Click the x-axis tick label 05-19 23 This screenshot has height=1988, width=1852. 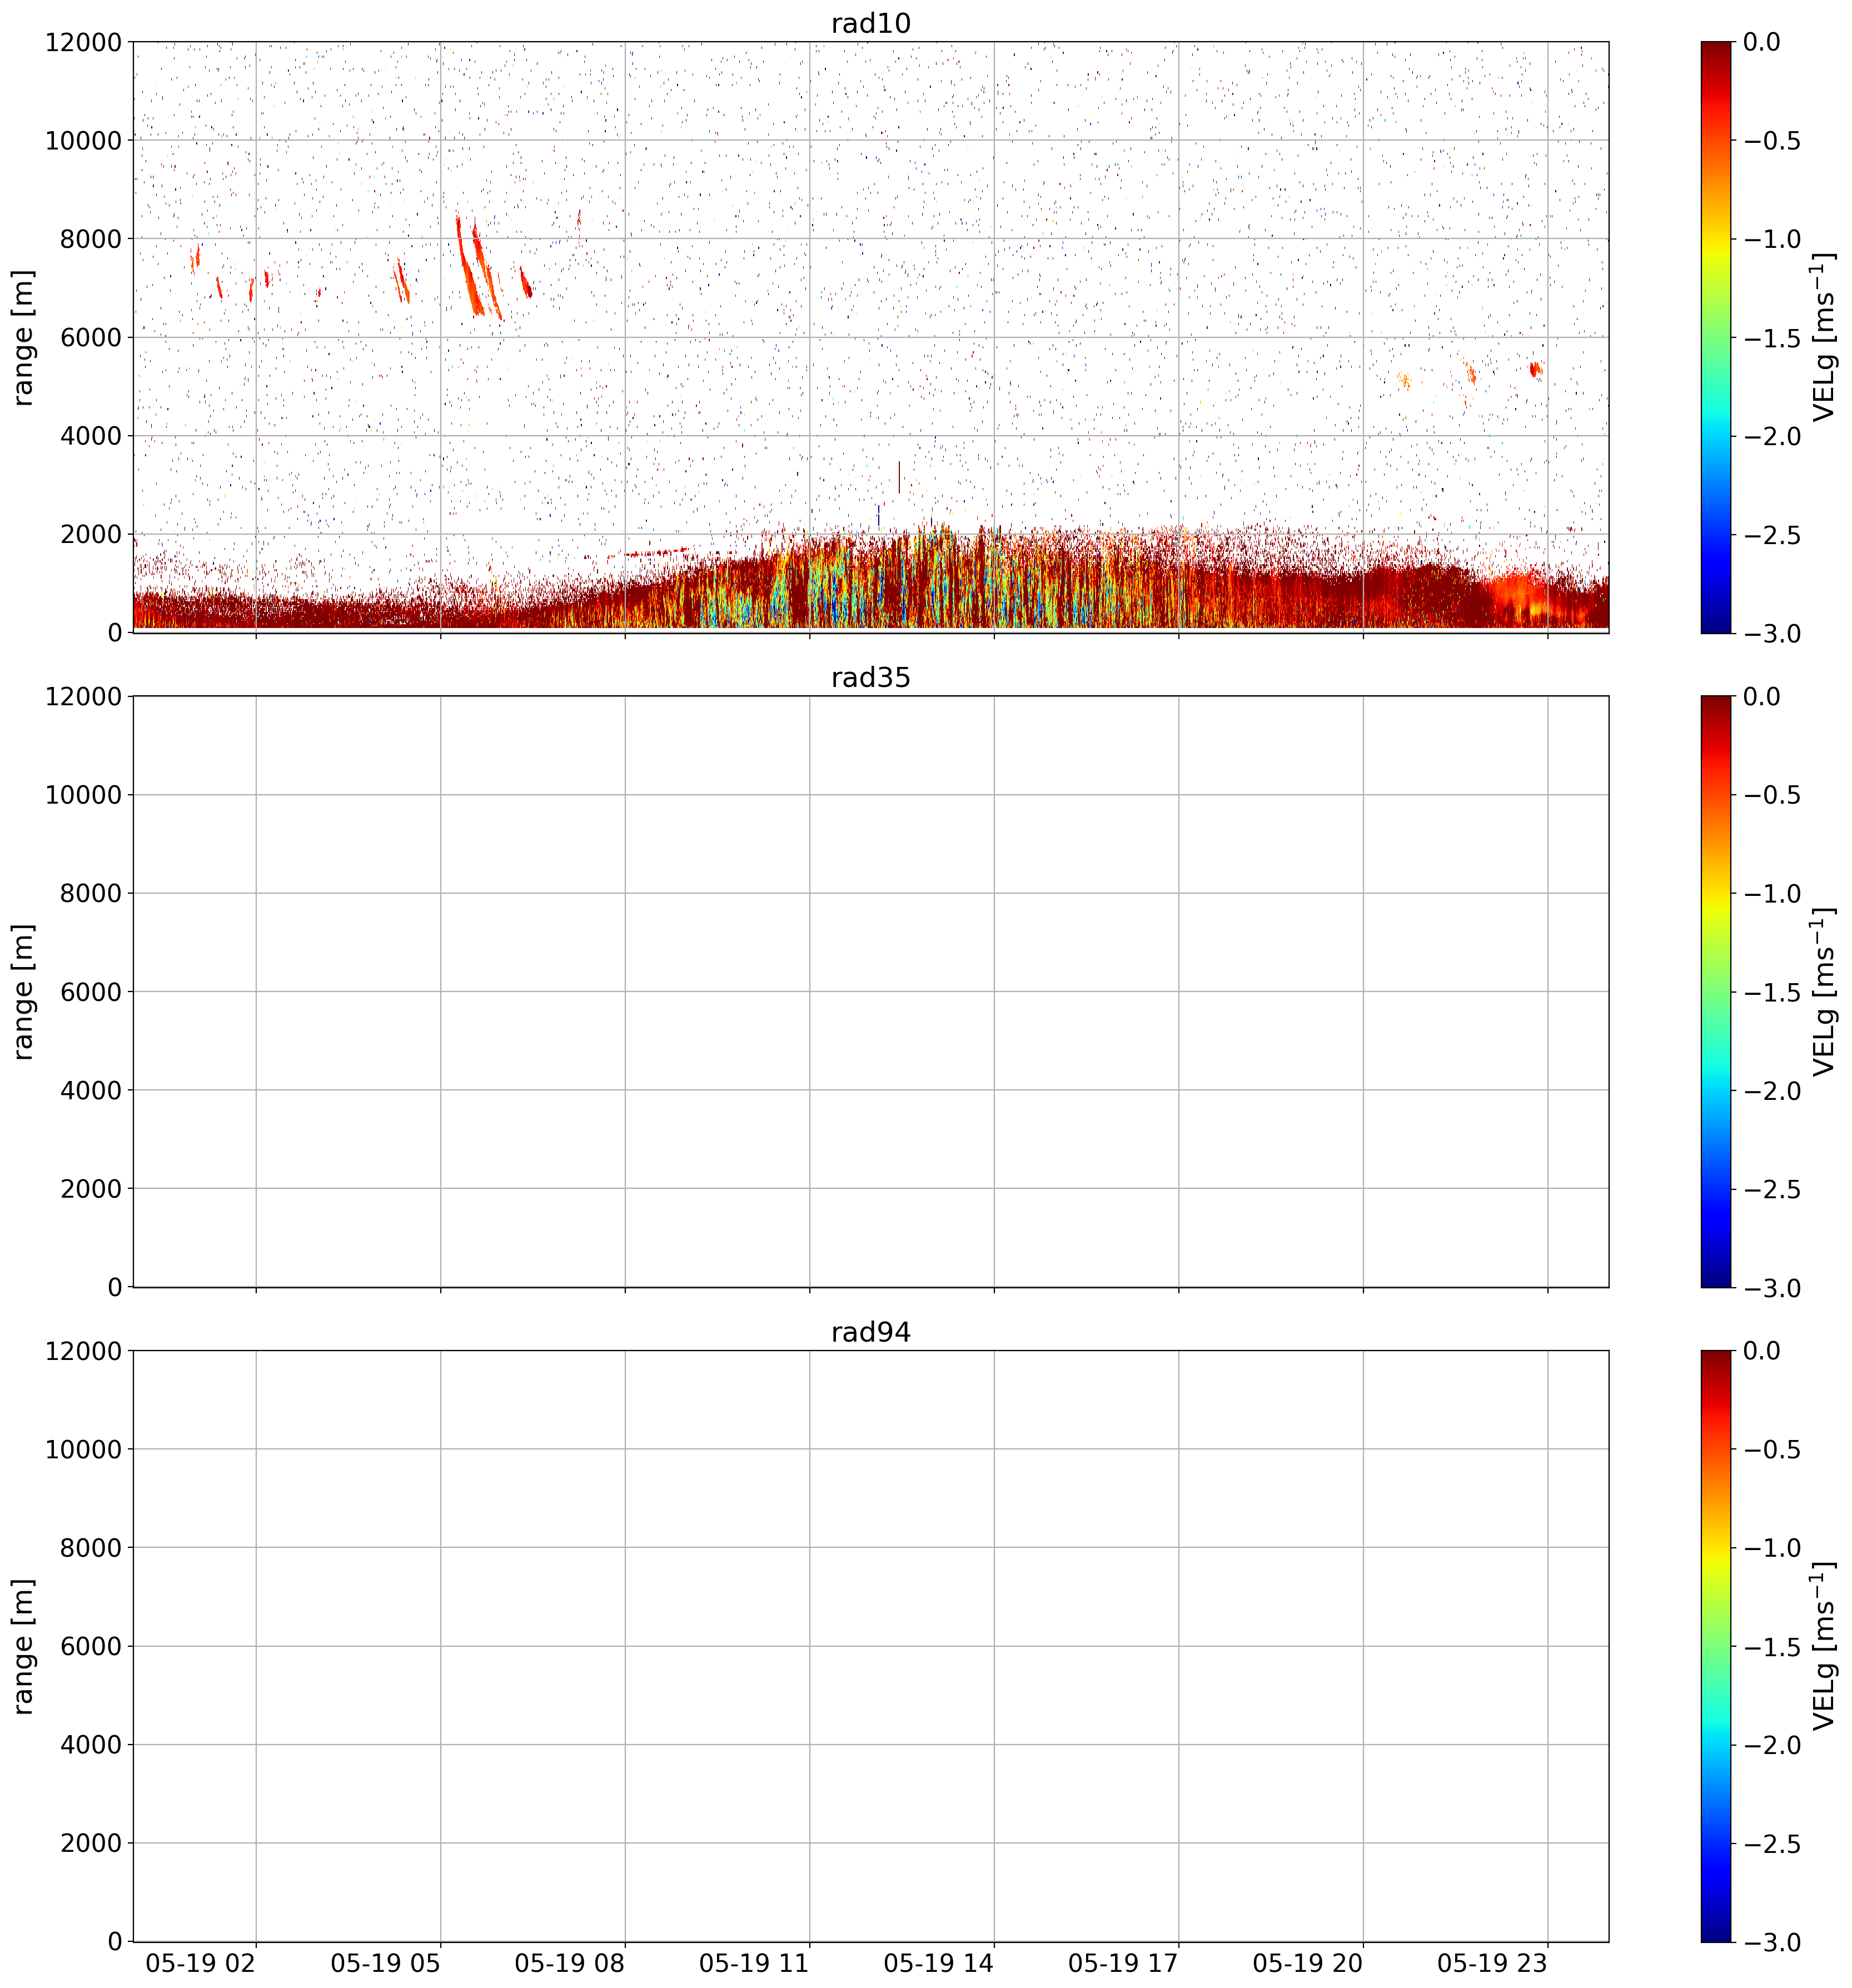pos(1492,1964)
